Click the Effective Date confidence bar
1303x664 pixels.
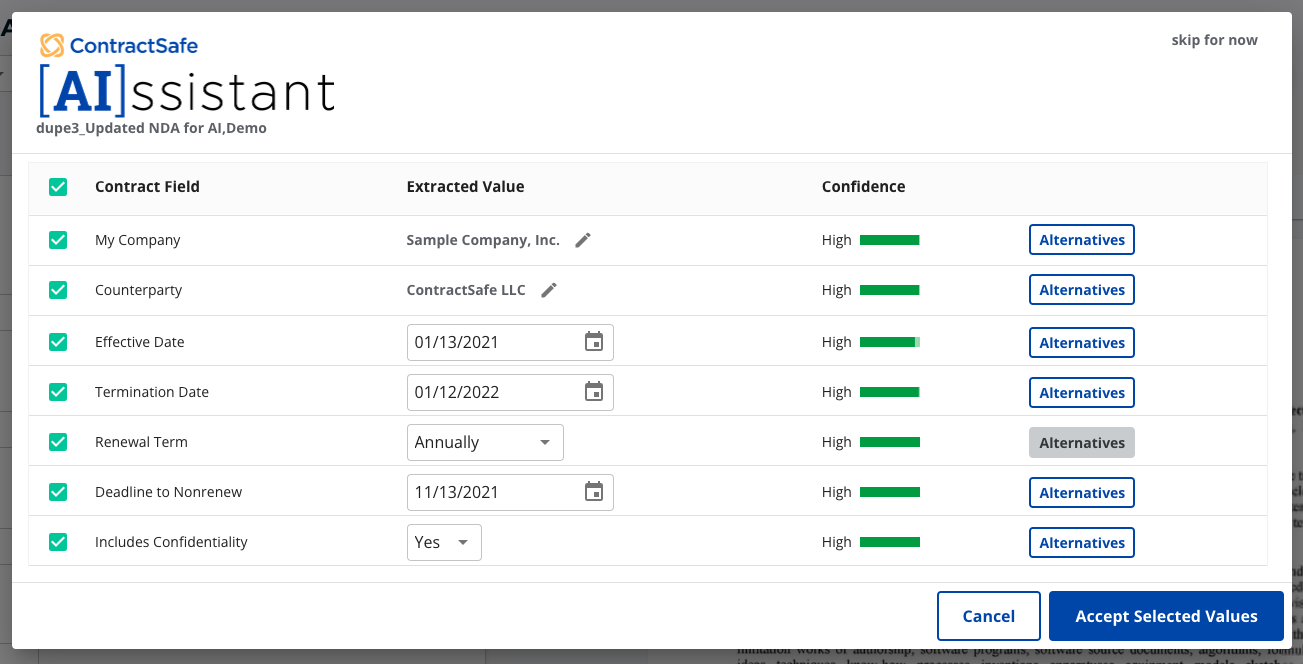pyautogui.click(x=889, y=342)
